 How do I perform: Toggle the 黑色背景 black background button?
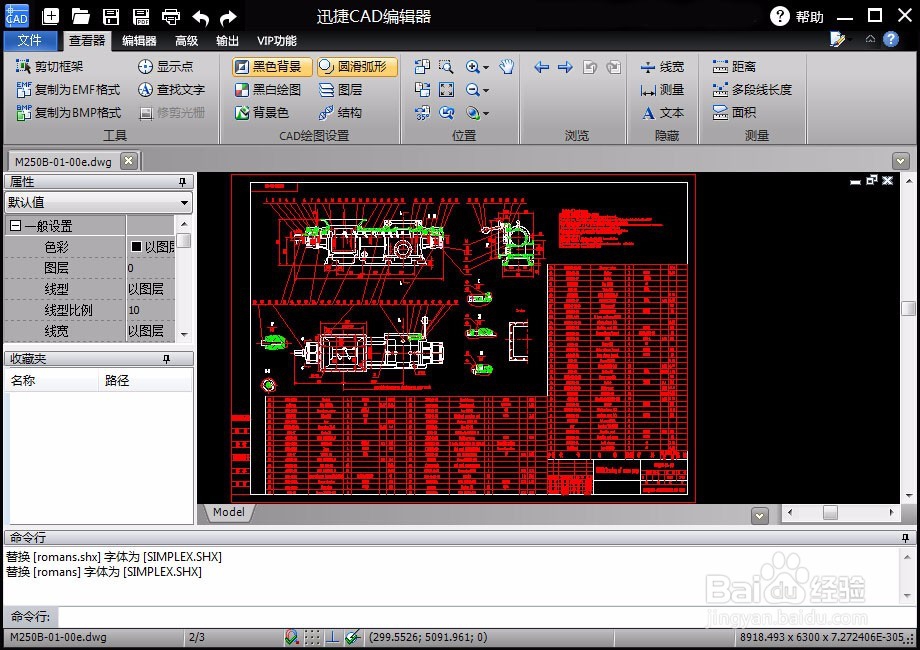tap(272, 66)
